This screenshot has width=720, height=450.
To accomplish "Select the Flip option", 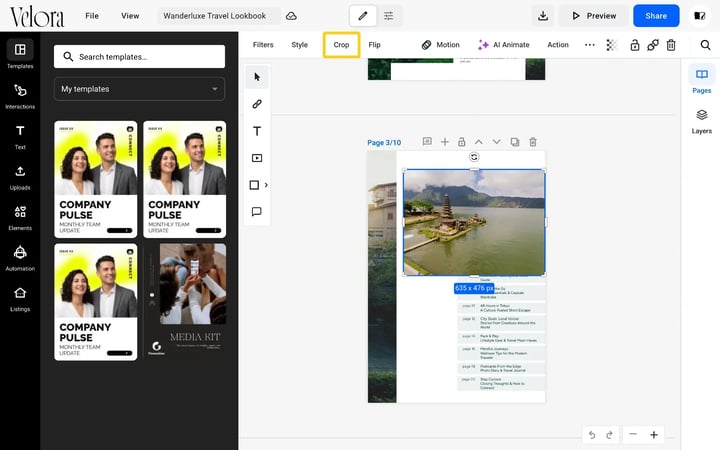I will point(374,45).
